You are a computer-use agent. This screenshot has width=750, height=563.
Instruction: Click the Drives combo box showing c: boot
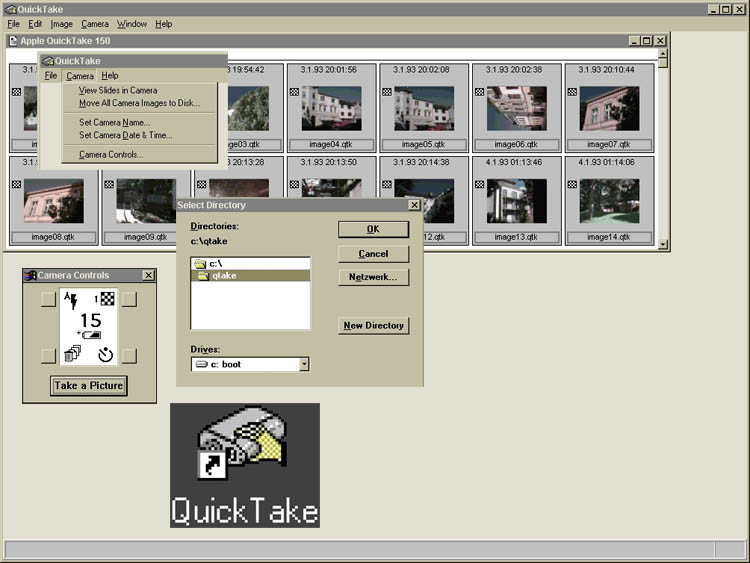pos(250,364)
